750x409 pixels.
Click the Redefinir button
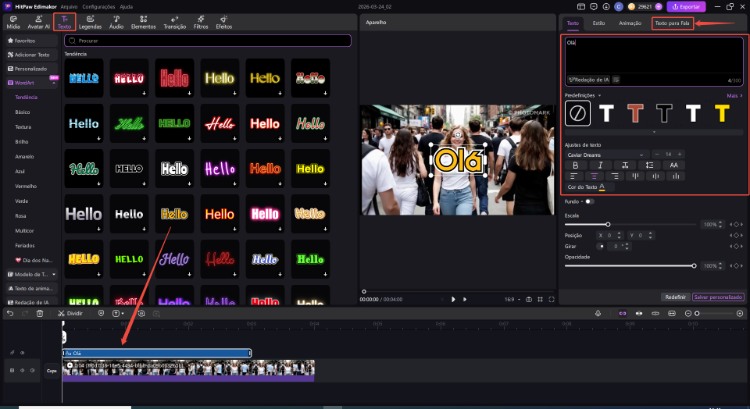point(675,297)
